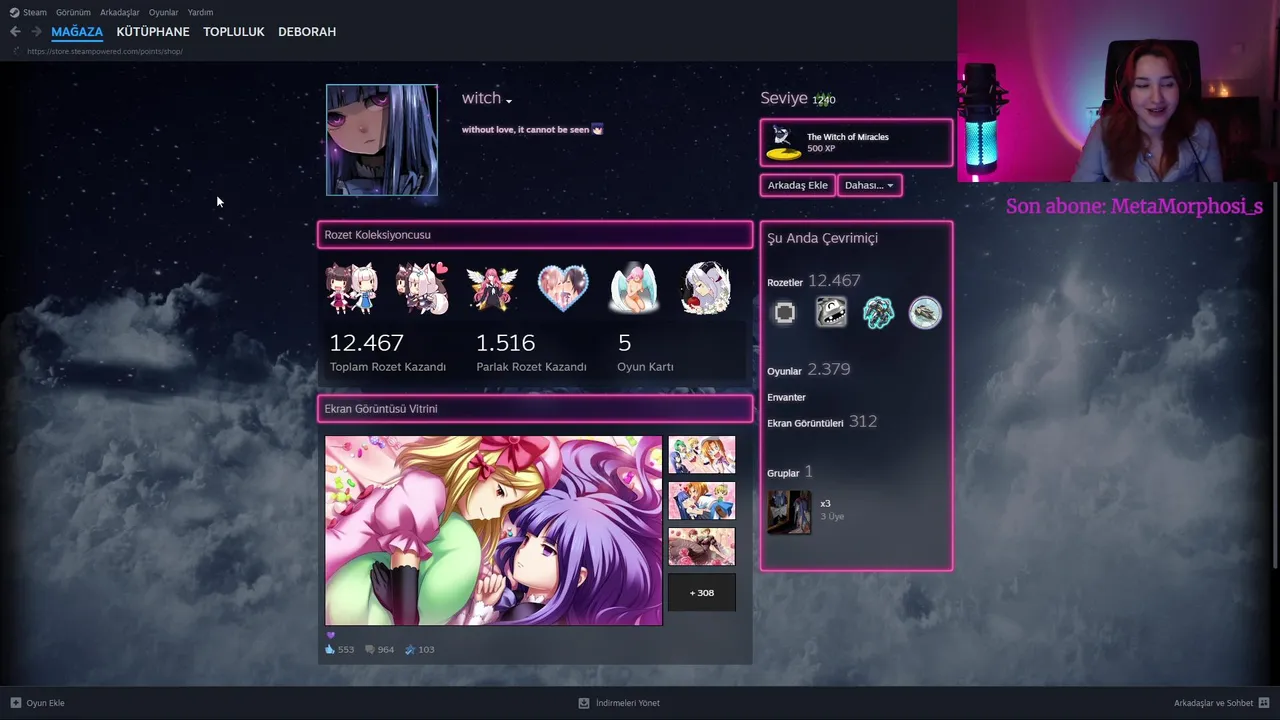This screenshot has width=1280, height=720.
Task: Switch to the TOPLULUK tab
Action: (234, 32)
